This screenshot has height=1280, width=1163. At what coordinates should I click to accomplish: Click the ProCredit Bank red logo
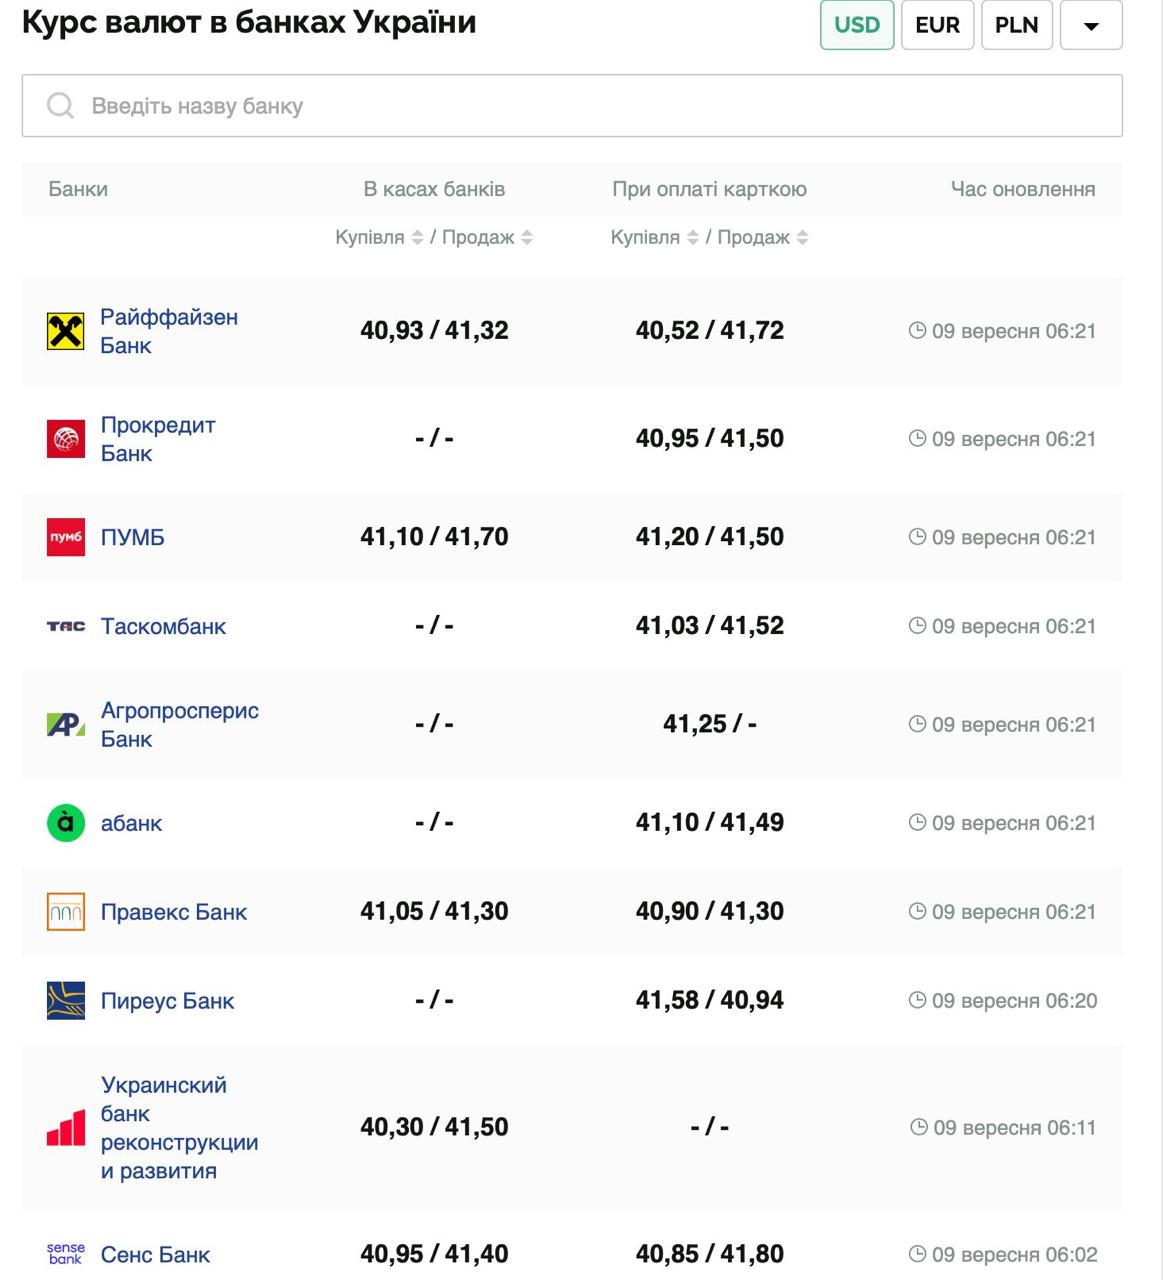66,439
